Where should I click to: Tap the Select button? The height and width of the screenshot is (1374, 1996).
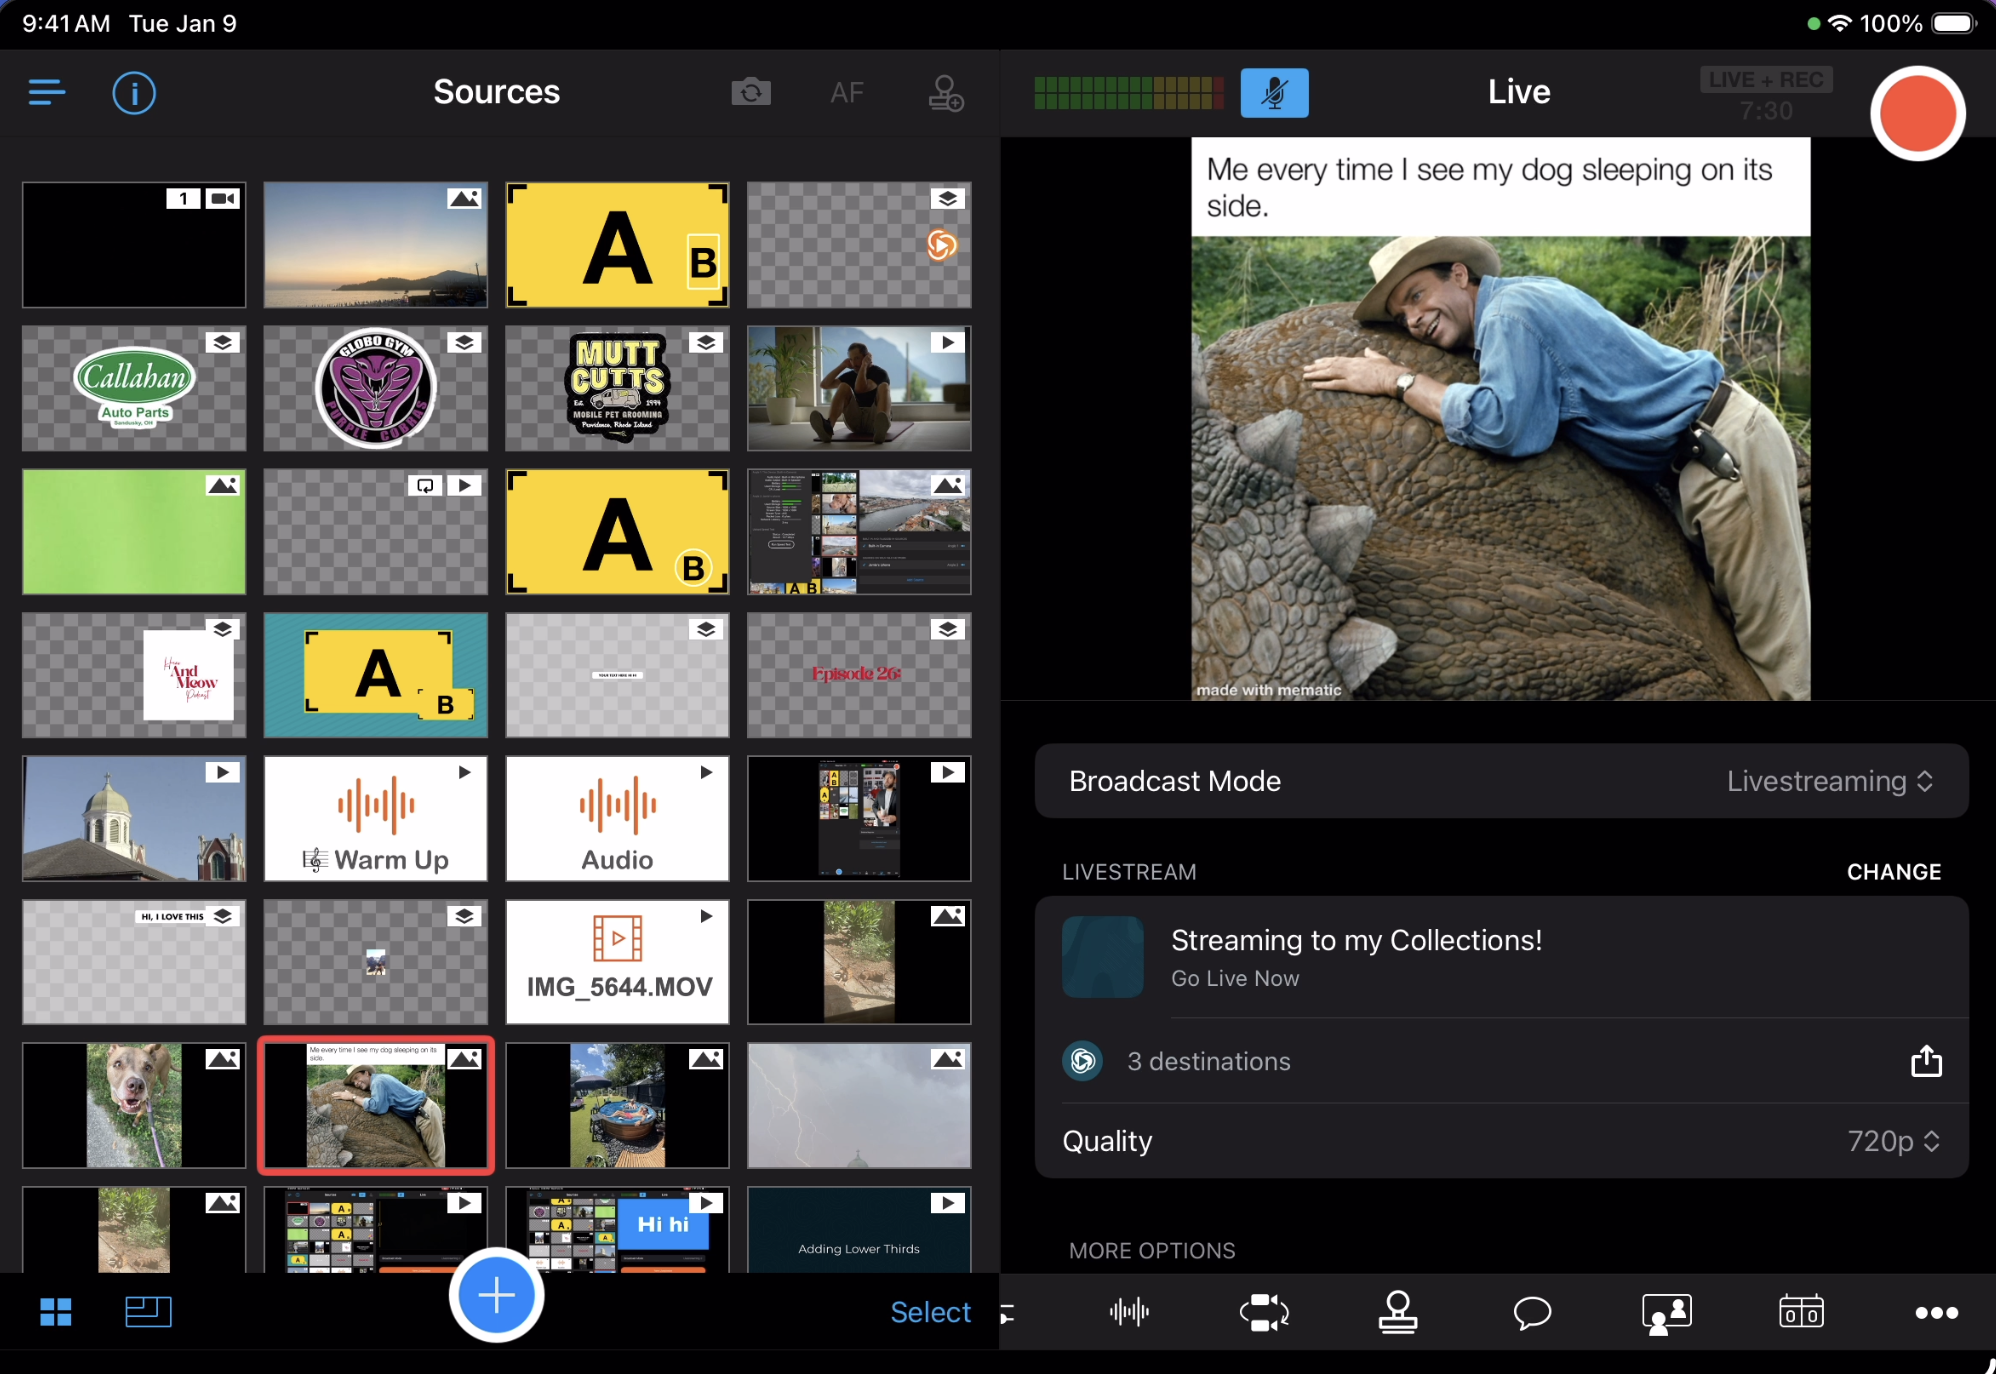click(930, 1311)
